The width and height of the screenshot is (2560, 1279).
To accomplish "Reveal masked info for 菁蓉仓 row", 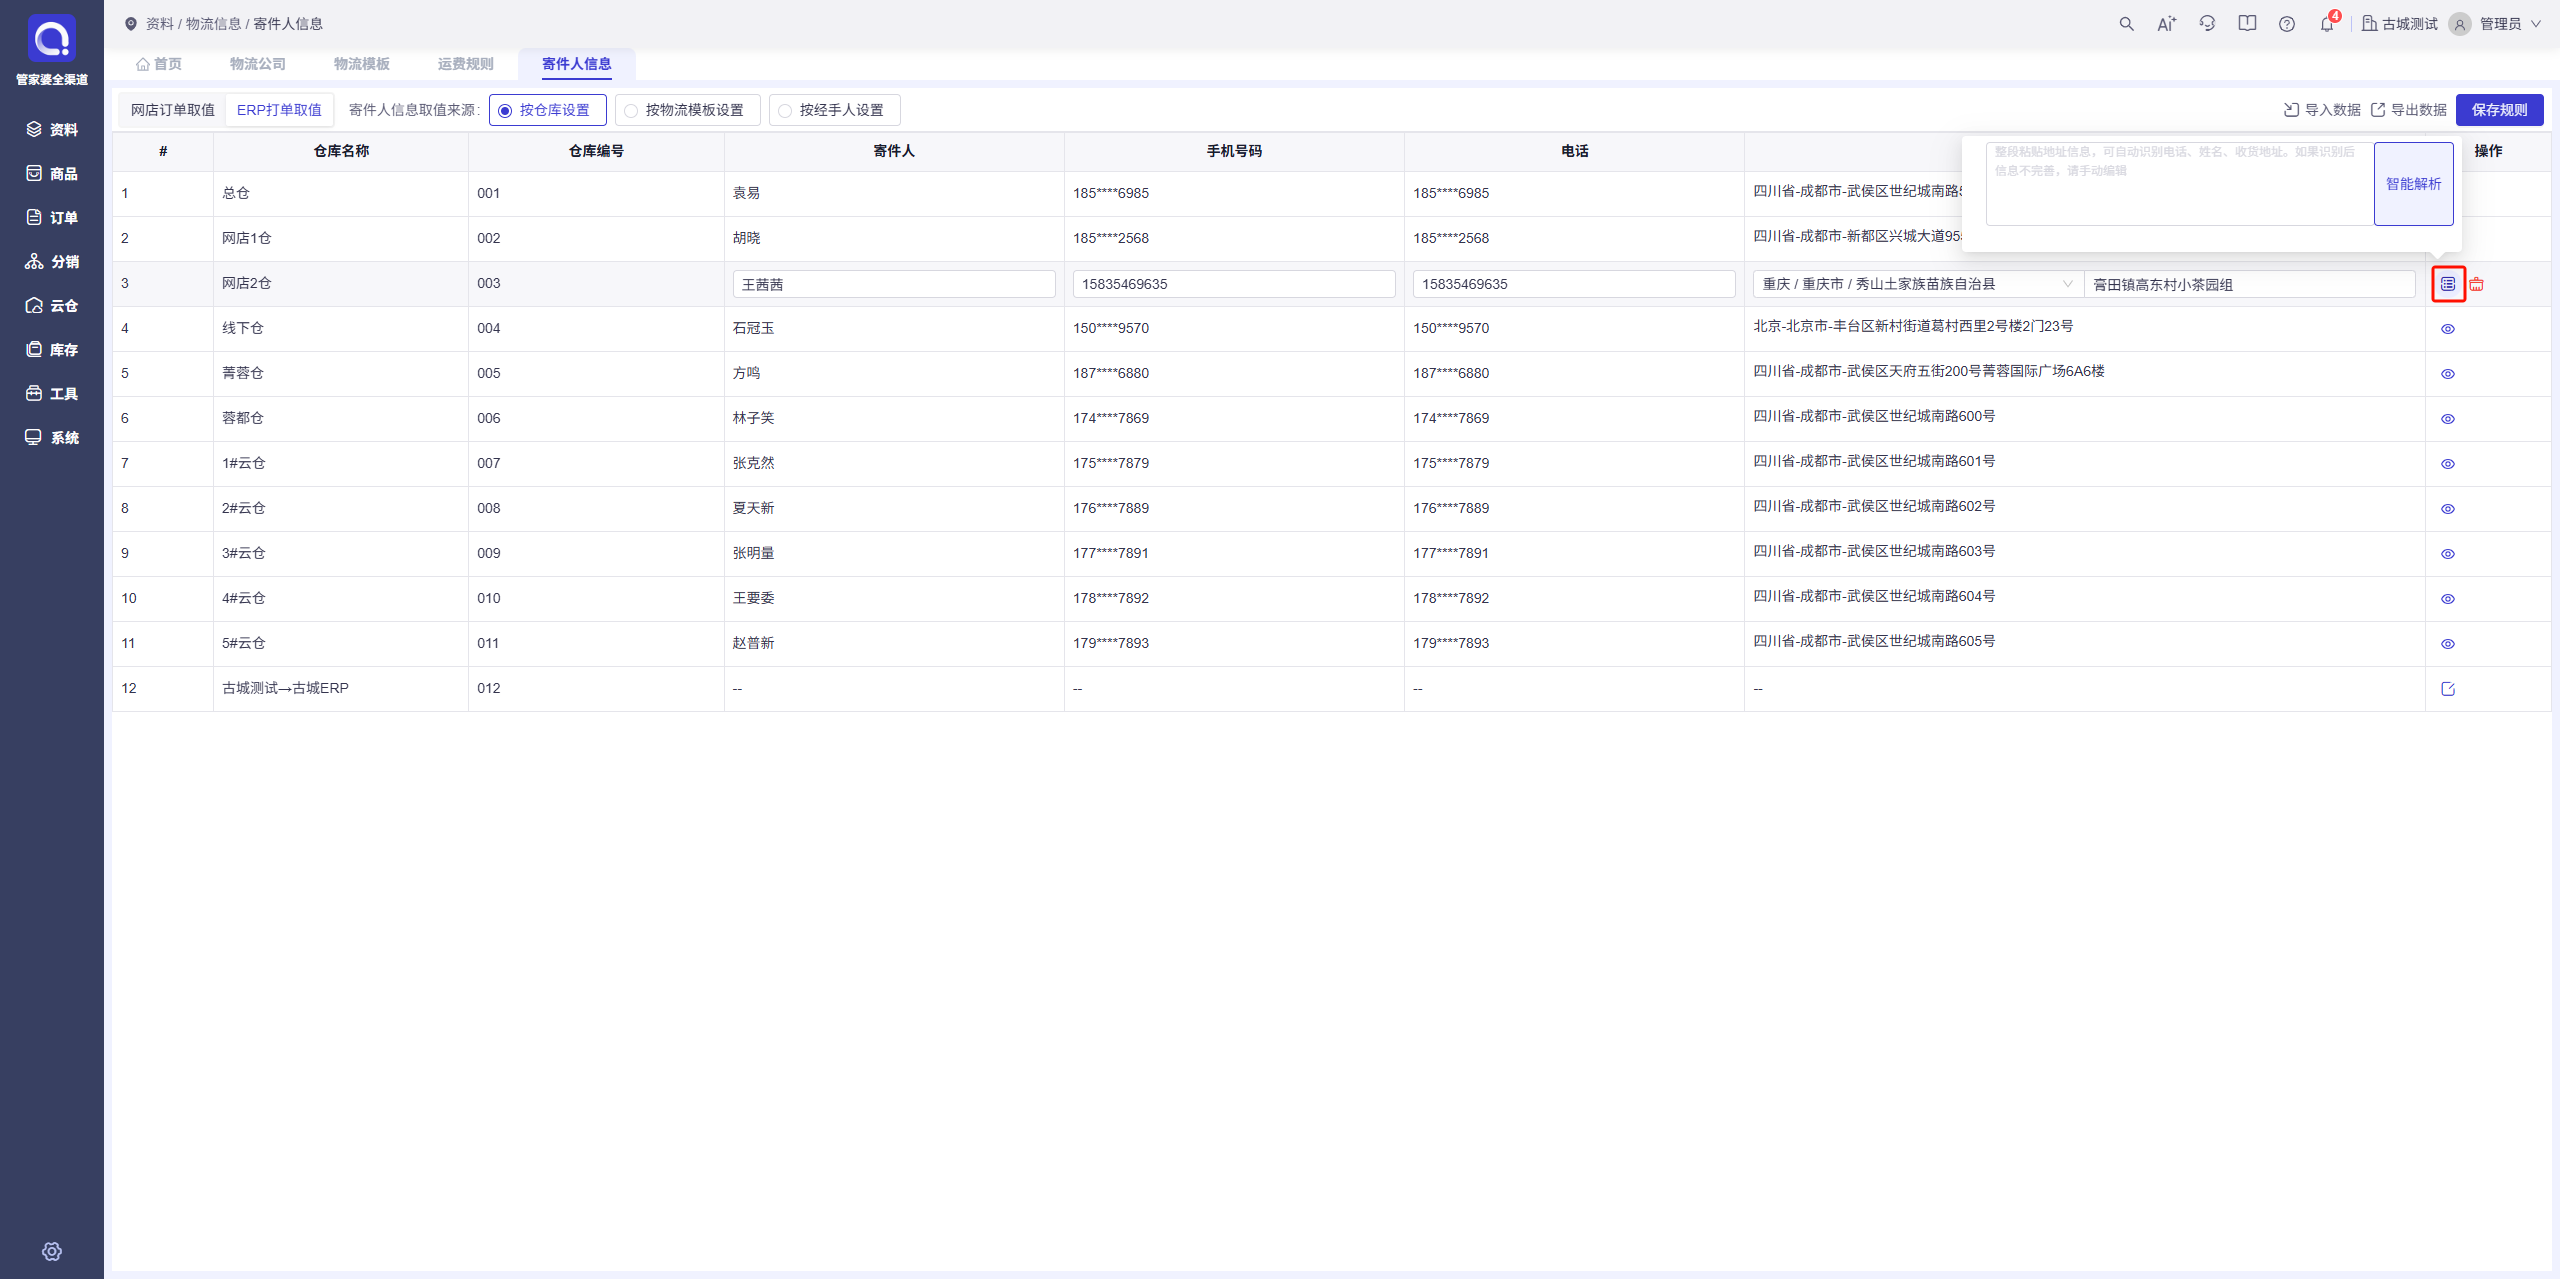I will pyautogui.click(x=2448, y=374).
